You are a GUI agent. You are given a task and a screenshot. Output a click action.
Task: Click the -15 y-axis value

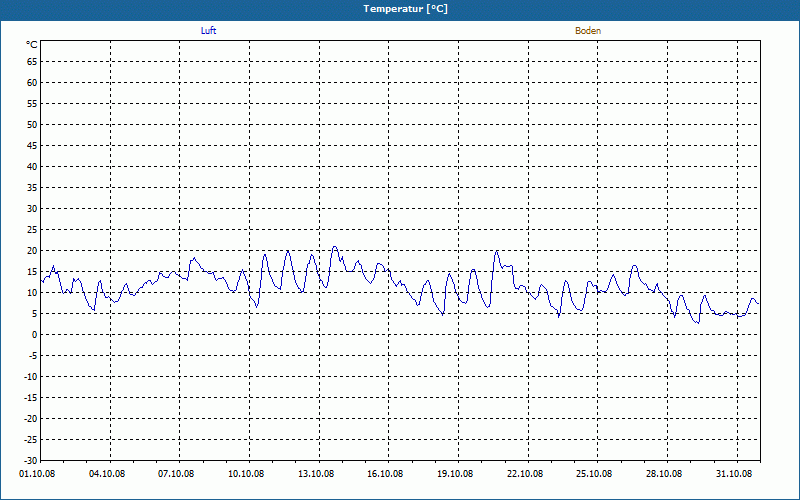coord(31,397)
